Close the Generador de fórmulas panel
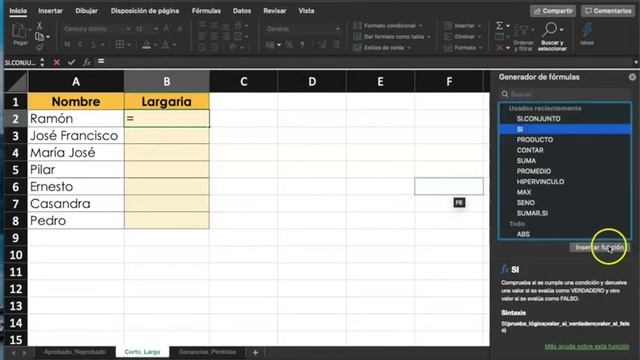Image resolution: width=640 pixels, height=360 pixels. 632,77
